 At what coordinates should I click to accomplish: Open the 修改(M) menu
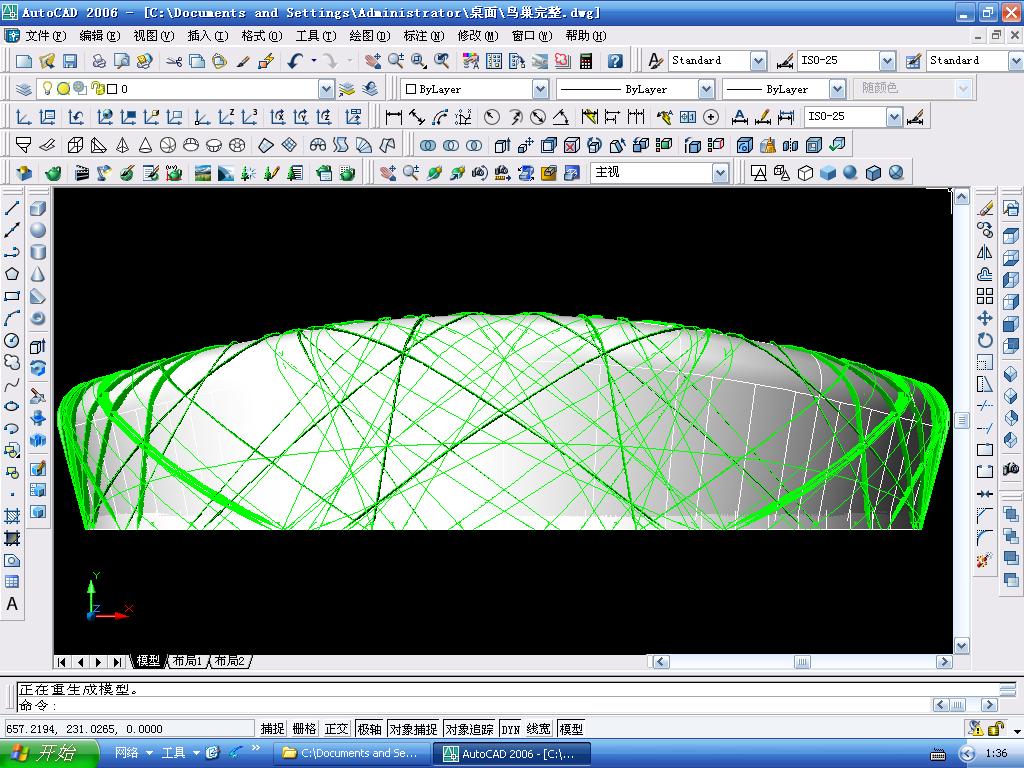pos(477,36)
